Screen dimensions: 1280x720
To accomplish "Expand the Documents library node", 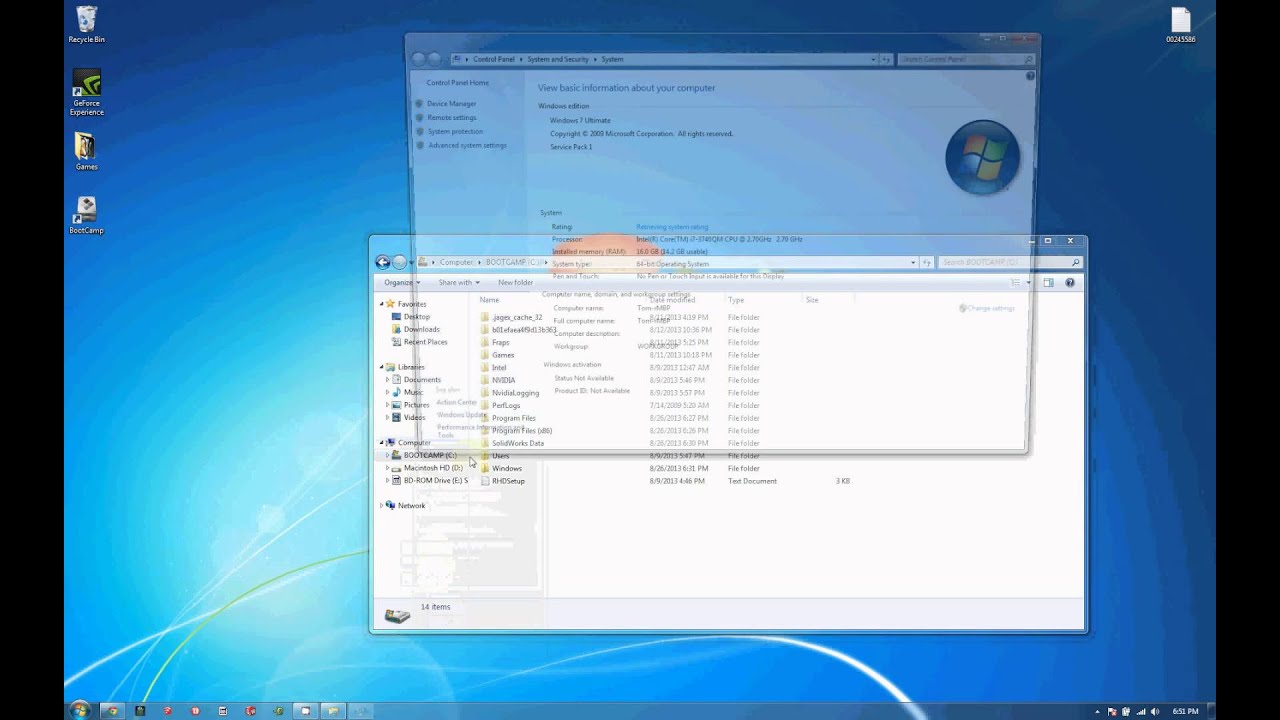I will 388,380.
